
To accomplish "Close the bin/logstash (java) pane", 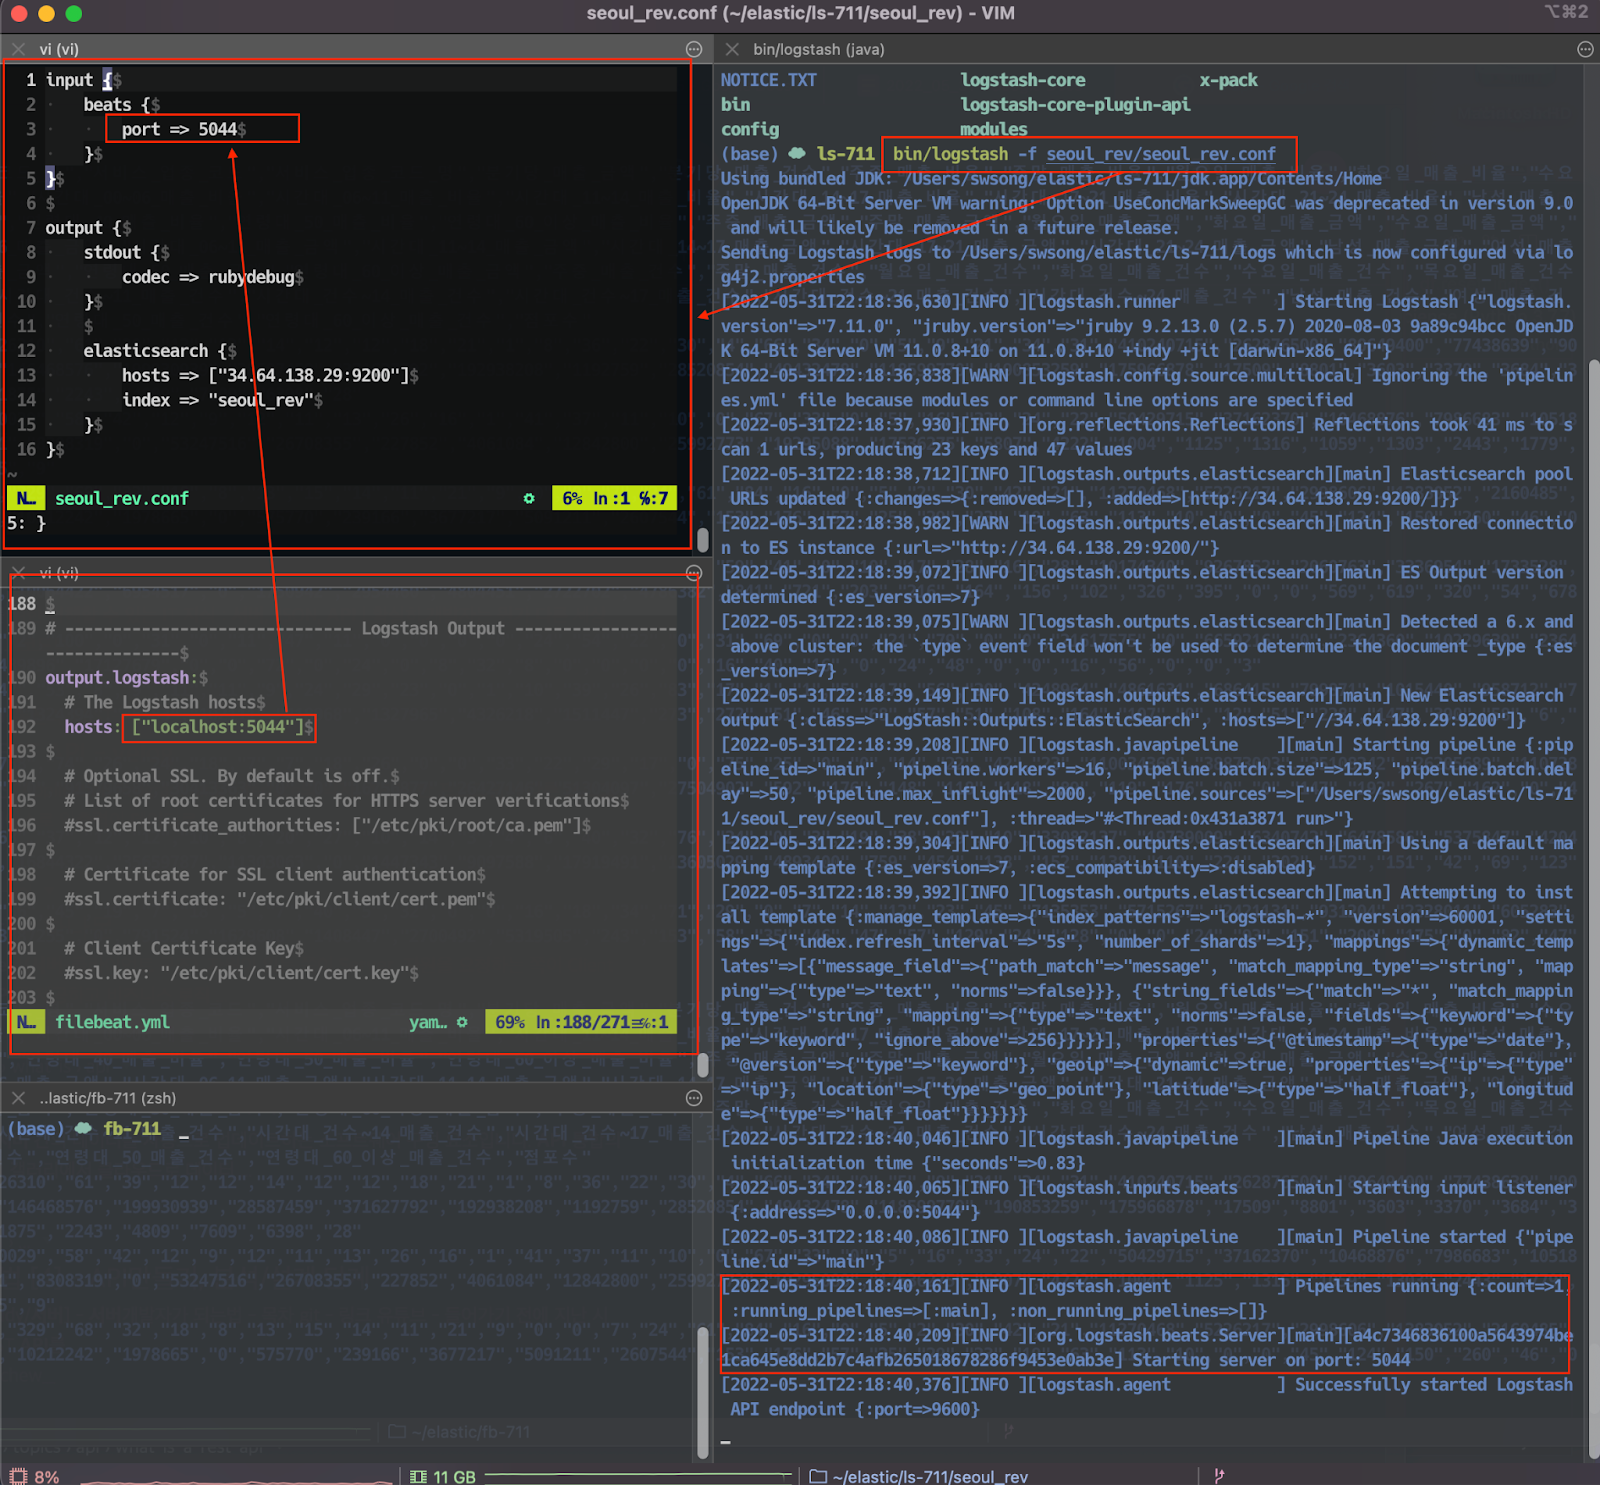I will pyautogui.click(x=732, y=49).
